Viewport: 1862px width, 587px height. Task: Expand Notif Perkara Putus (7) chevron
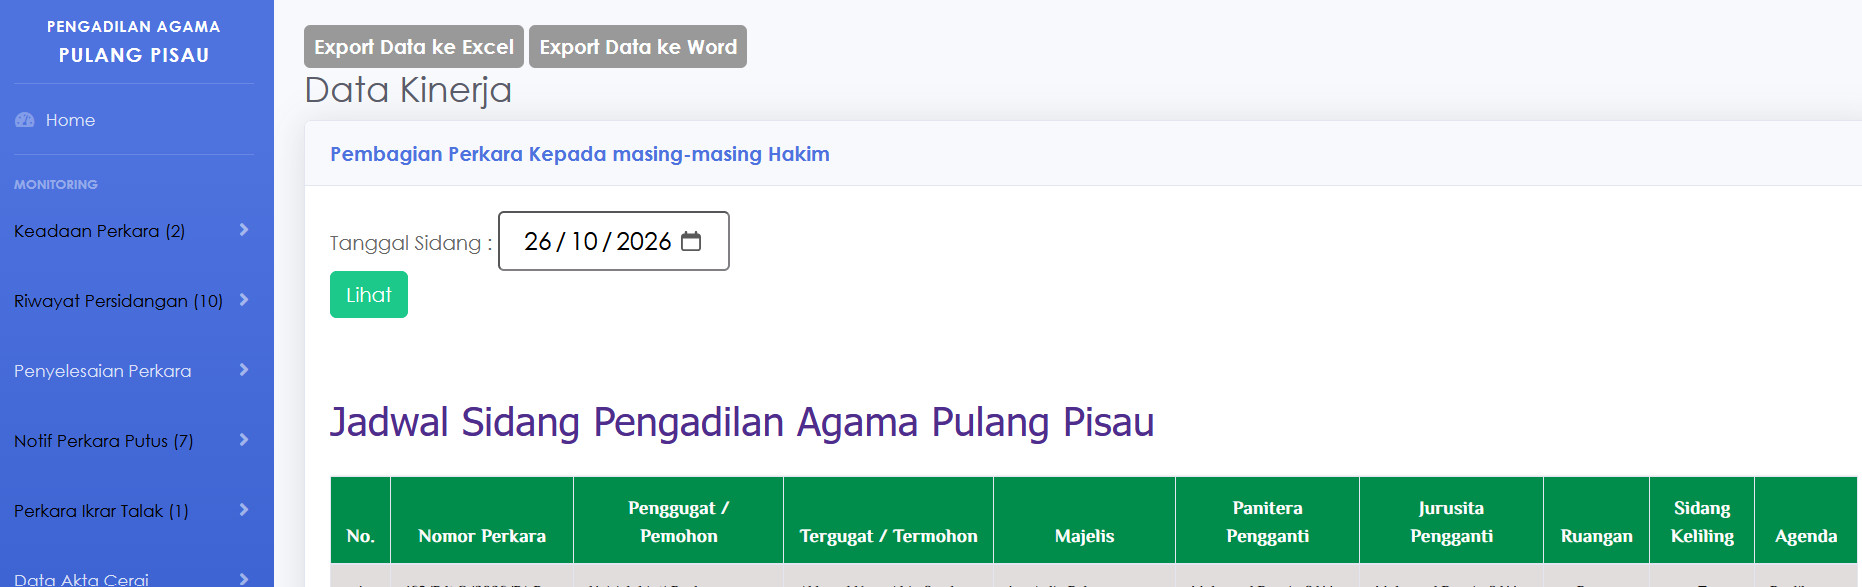point(244,440)
